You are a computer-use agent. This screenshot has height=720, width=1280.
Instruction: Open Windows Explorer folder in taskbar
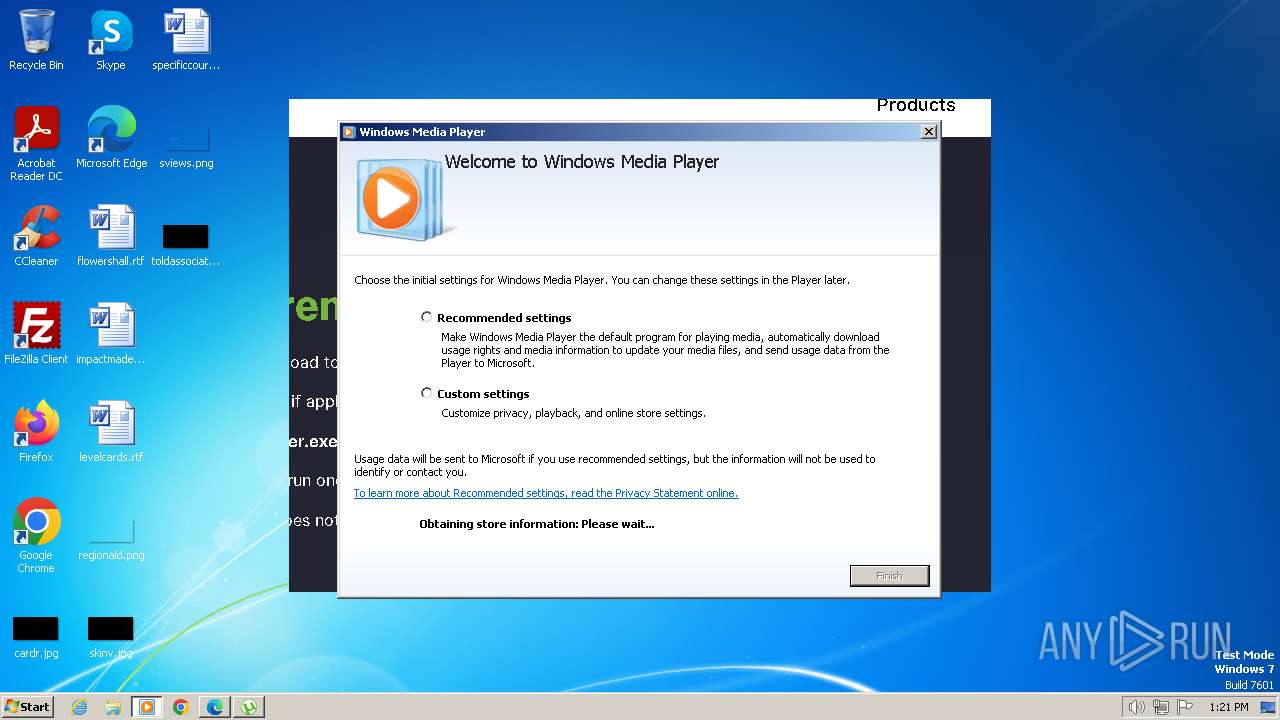pyautogui.click(x=113, y=707)
